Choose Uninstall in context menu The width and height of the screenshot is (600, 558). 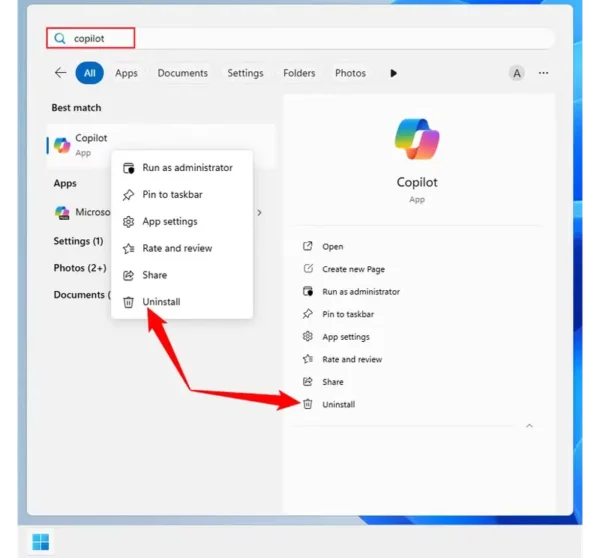(182, 302)
